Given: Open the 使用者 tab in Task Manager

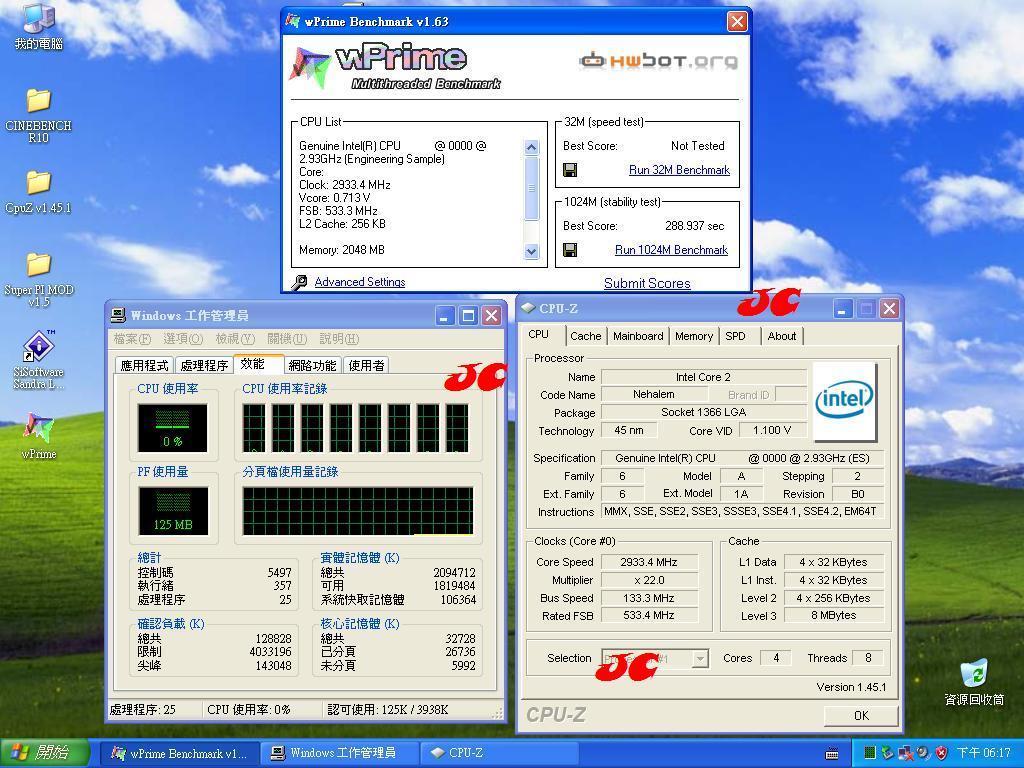Looking at the screenshot, I should [x=366, y=365].
